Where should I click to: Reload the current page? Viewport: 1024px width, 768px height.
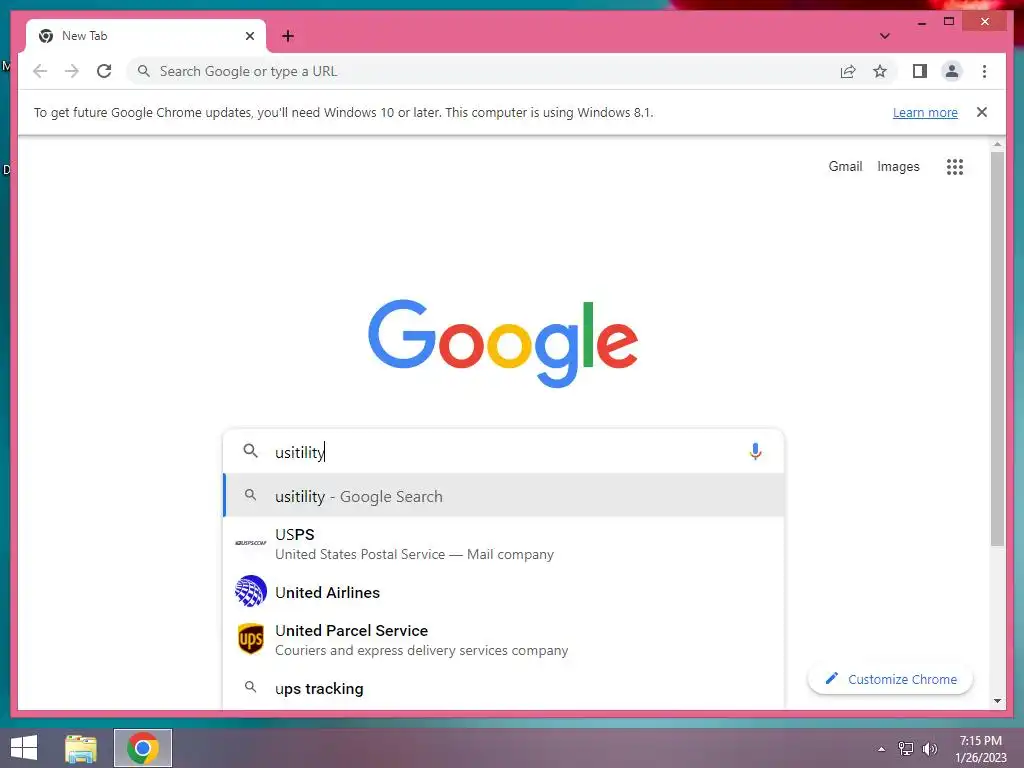104,71
